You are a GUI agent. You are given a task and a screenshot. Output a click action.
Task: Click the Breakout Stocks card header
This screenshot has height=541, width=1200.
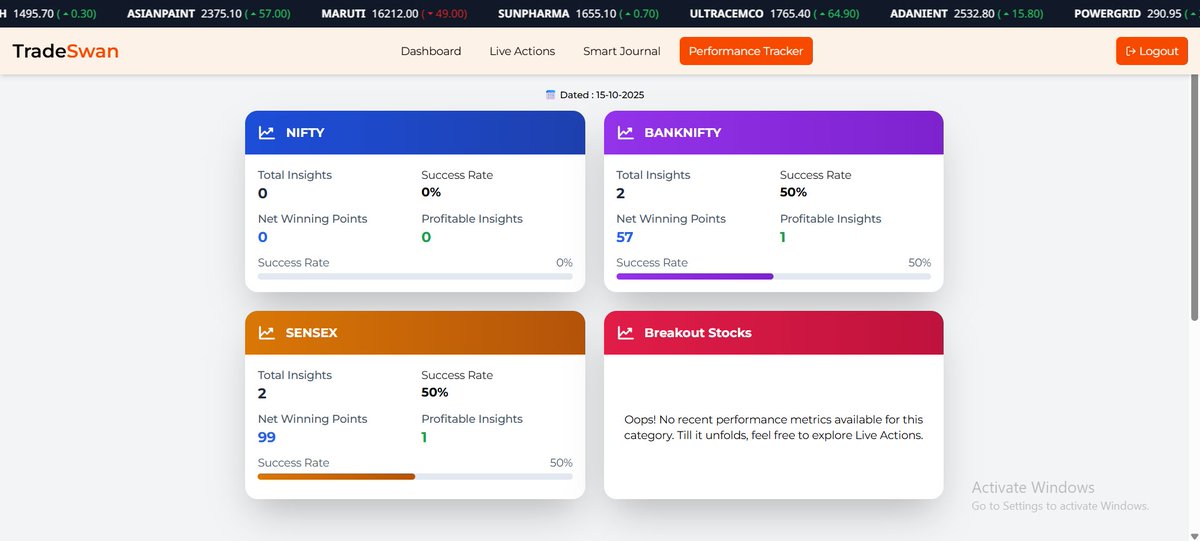tap(773, 332)
